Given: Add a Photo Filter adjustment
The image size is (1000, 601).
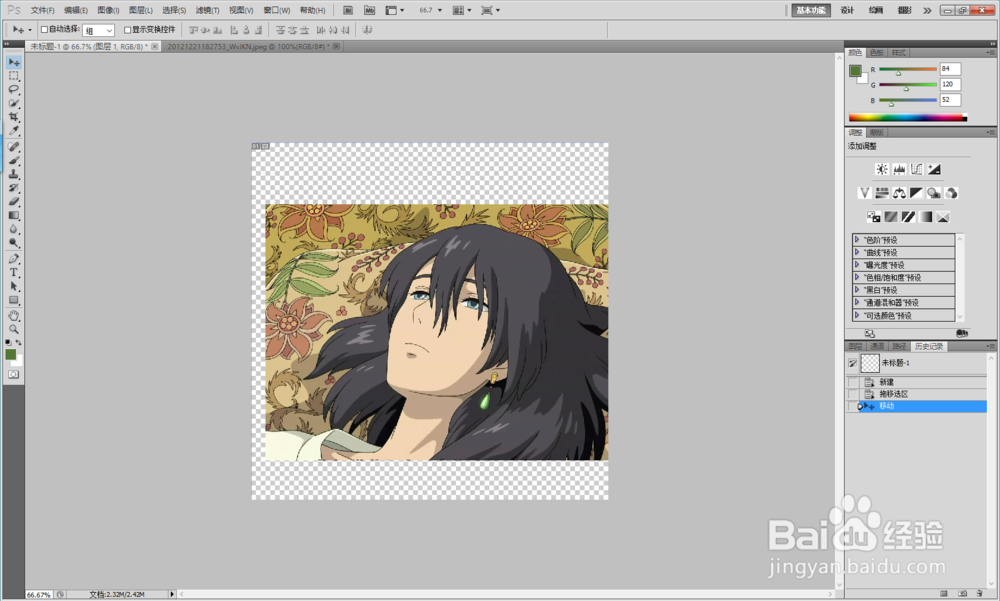Looking at the screenshot, I should pyautogui.click(x=934, y=193).
